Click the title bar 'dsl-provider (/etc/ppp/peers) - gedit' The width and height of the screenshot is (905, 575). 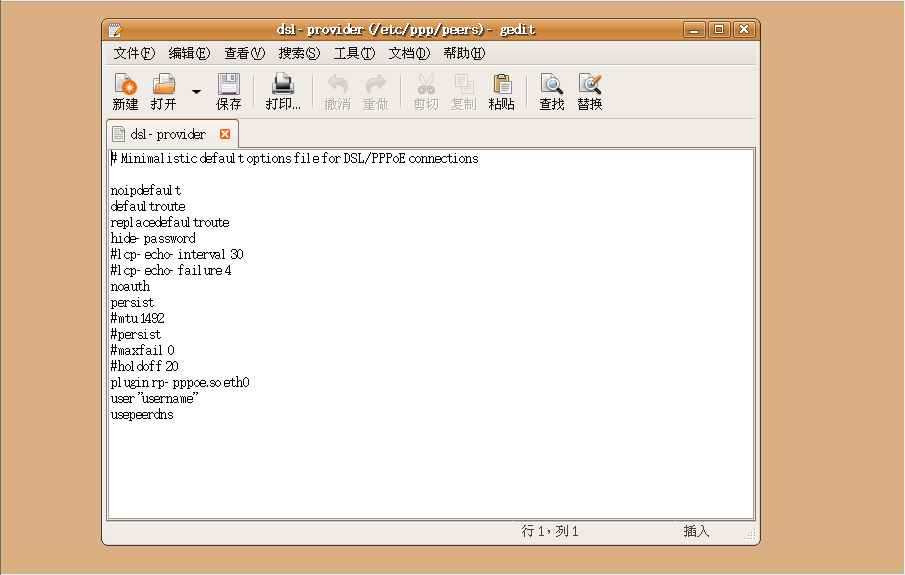point(406,29)
